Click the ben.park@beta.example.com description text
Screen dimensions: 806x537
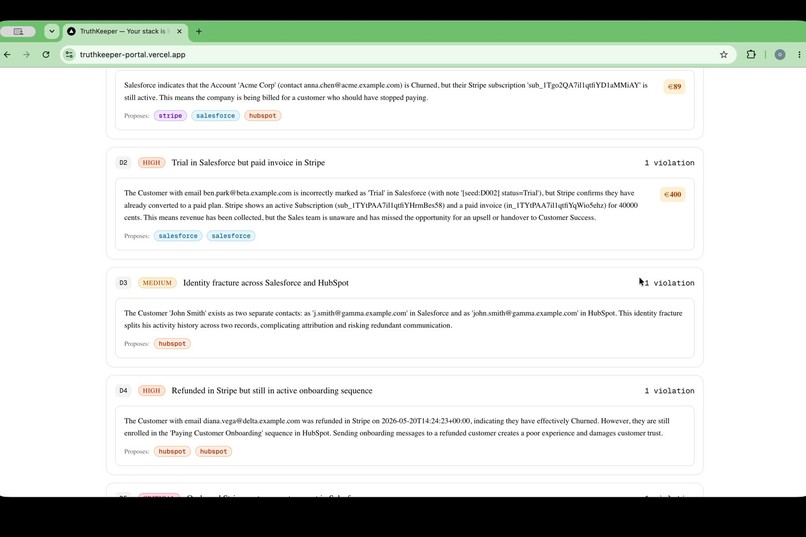pos(381,205)
